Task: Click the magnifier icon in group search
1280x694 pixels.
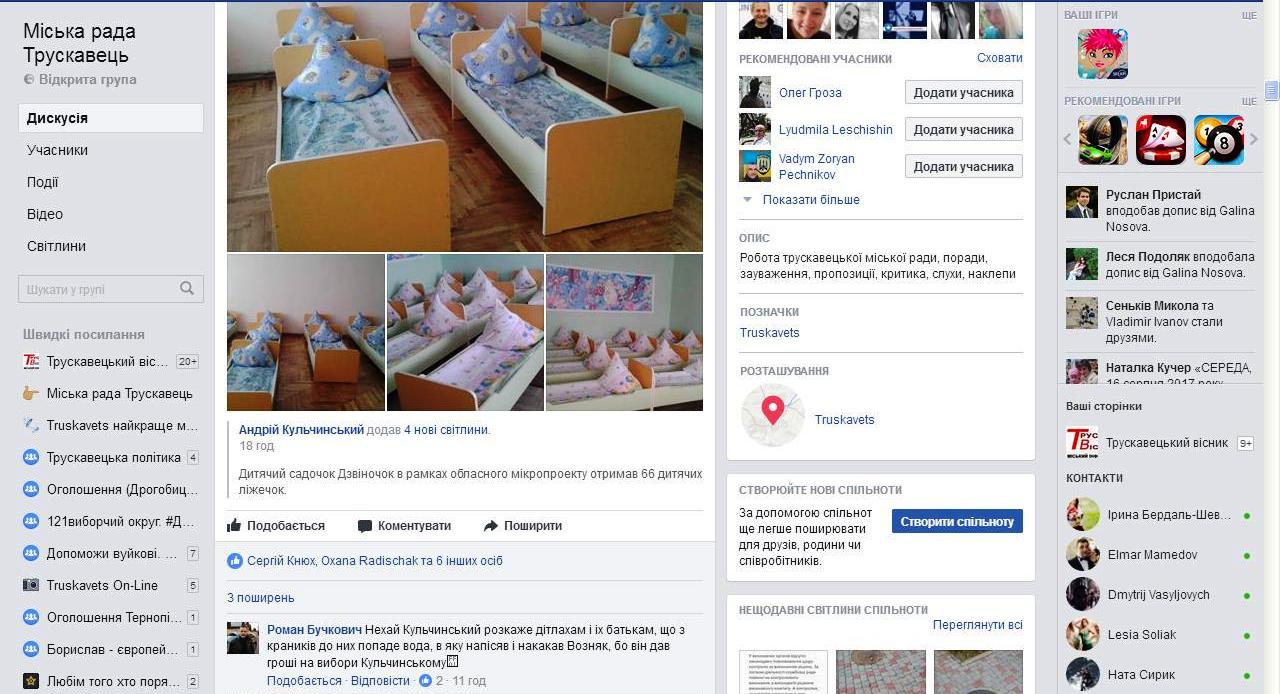Action: (x=187, y=289)
